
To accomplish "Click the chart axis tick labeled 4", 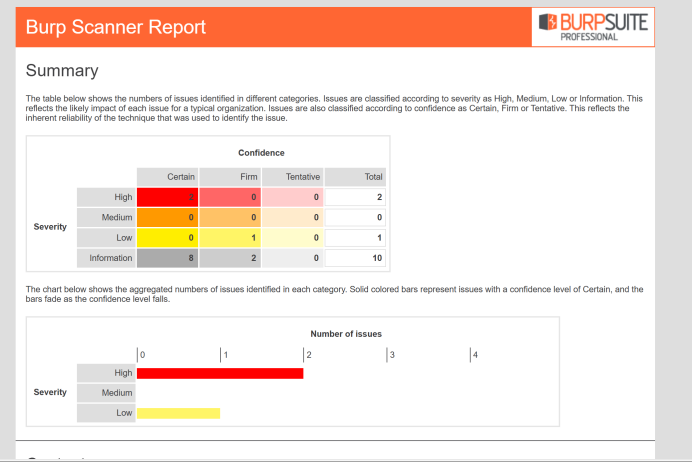I will click(475, 355).
